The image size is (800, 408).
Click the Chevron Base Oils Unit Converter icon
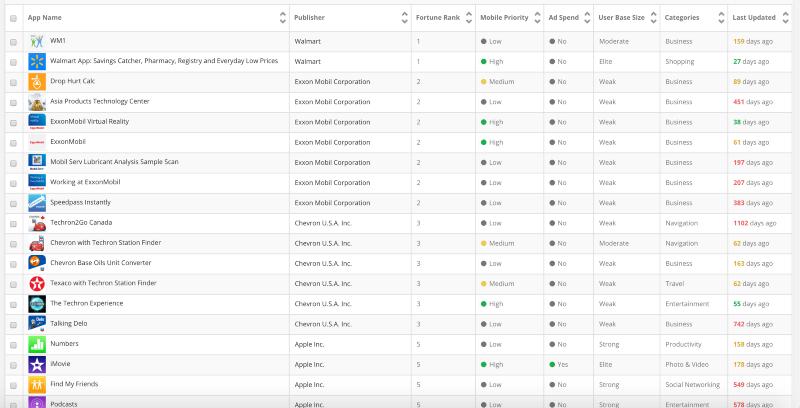tap(37, 264)
